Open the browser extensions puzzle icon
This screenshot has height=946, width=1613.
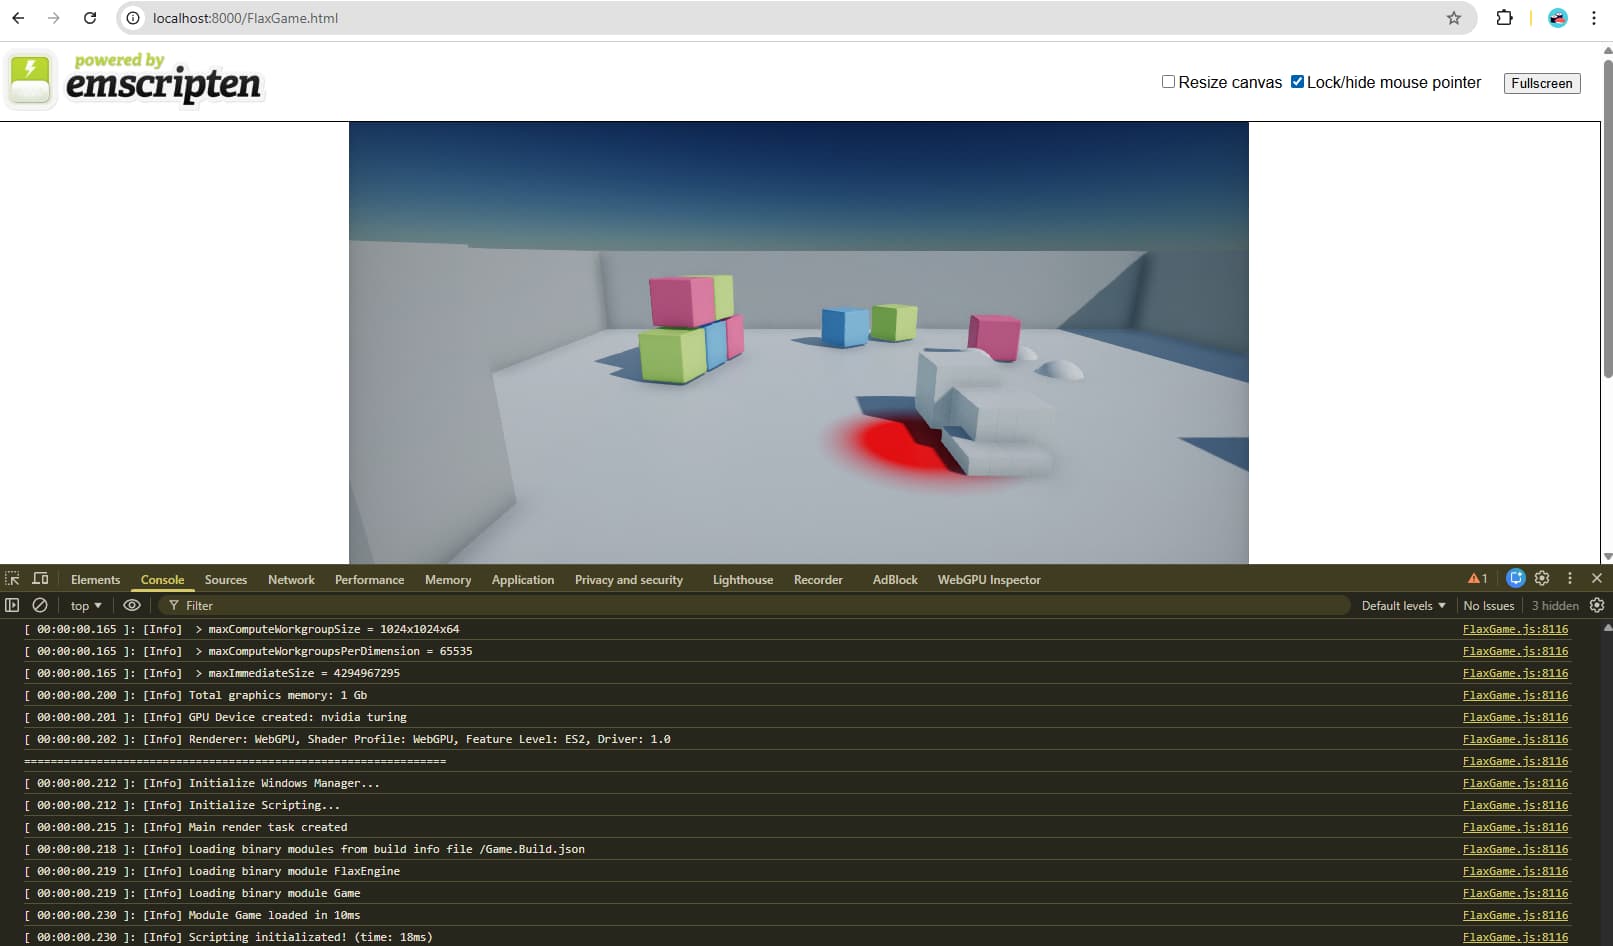pyautogui.click(x=1504, y=18)
